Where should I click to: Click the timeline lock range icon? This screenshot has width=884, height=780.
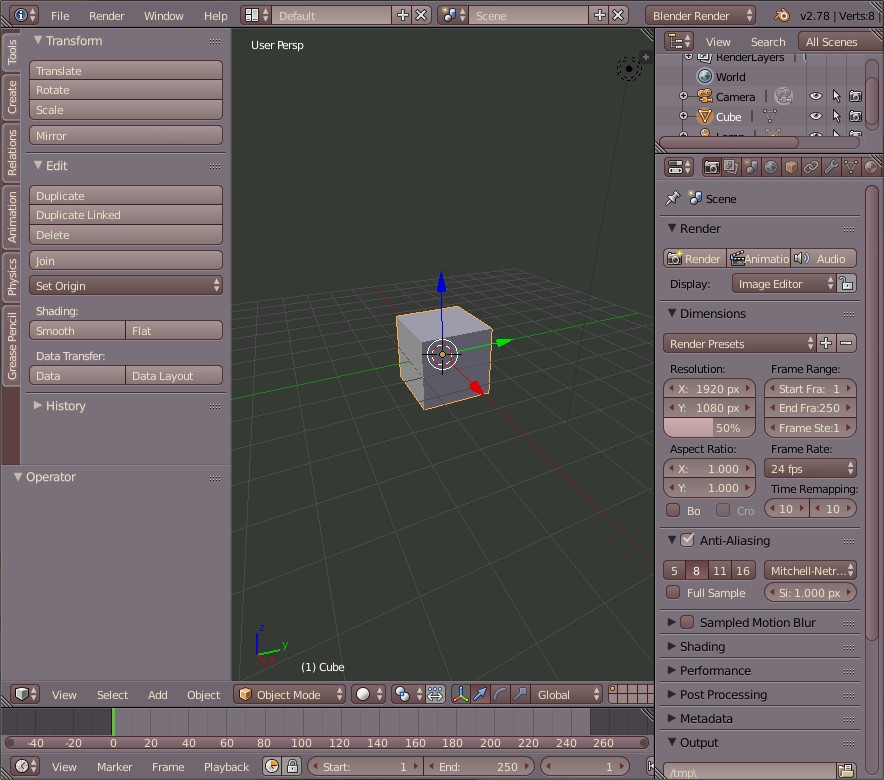point(292,767)
